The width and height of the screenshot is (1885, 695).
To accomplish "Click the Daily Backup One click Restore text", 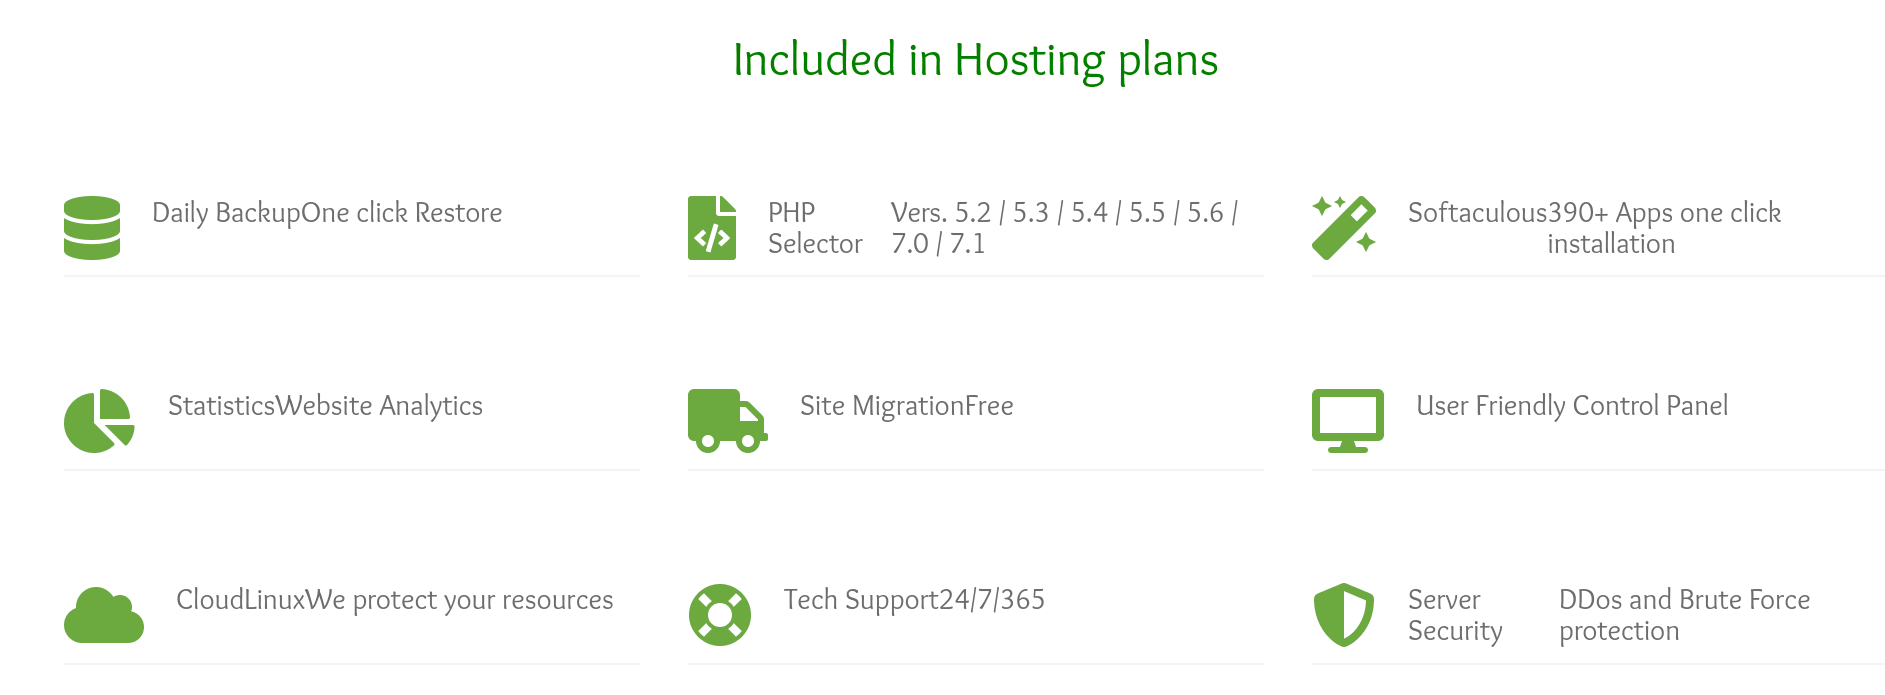I will [327, 213].
